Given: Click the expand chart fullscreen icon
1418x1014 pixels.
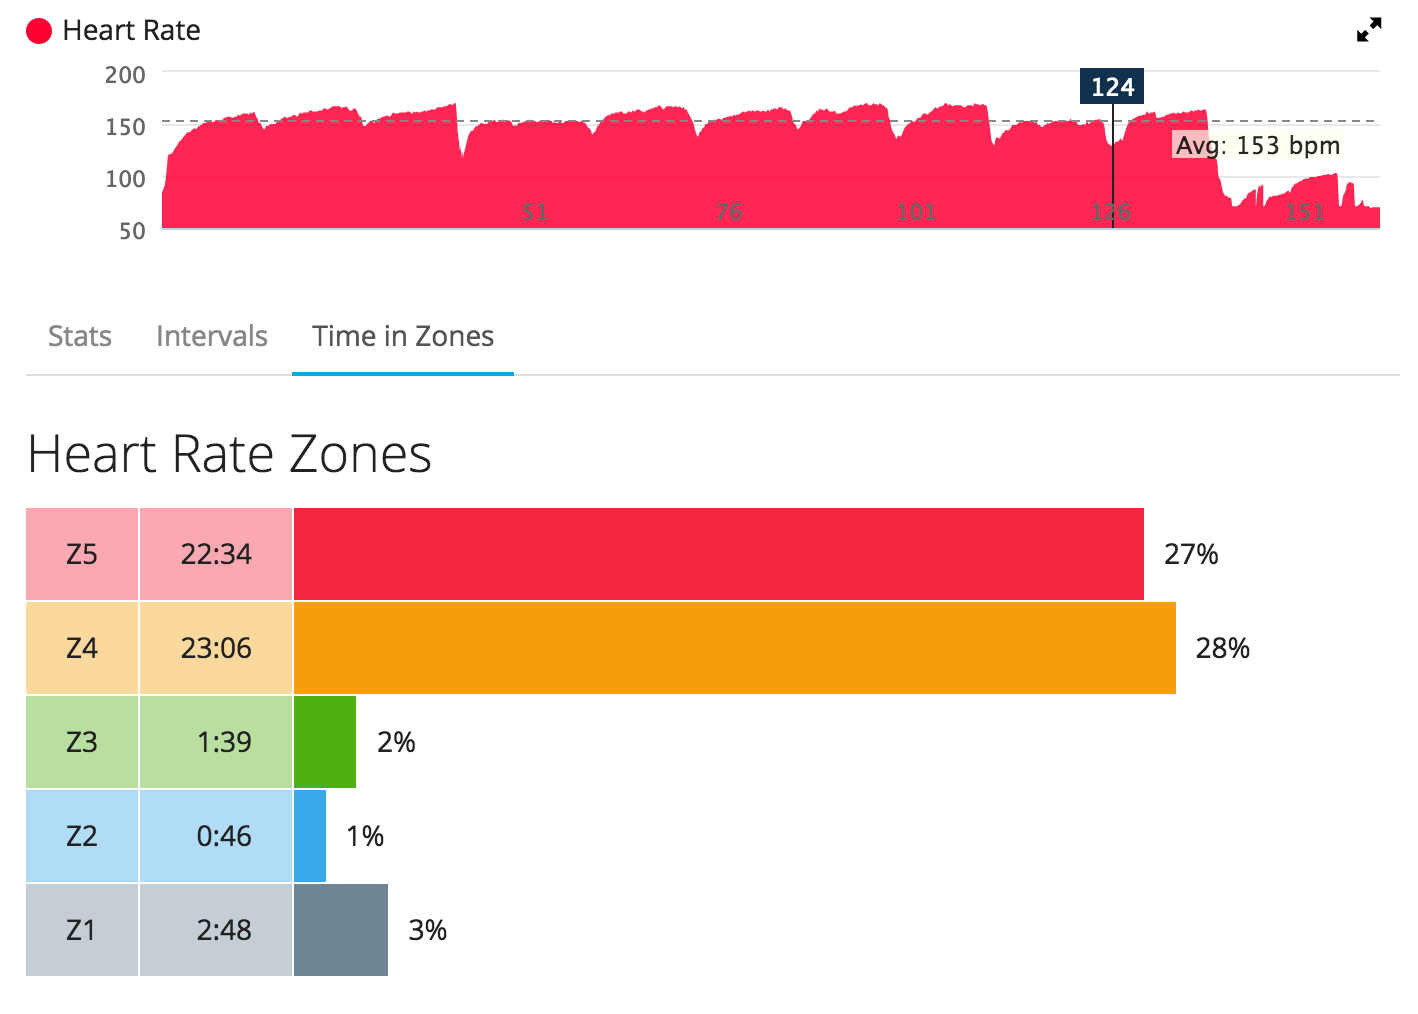Looking at the screenshot, I should tap(1368, 30).
